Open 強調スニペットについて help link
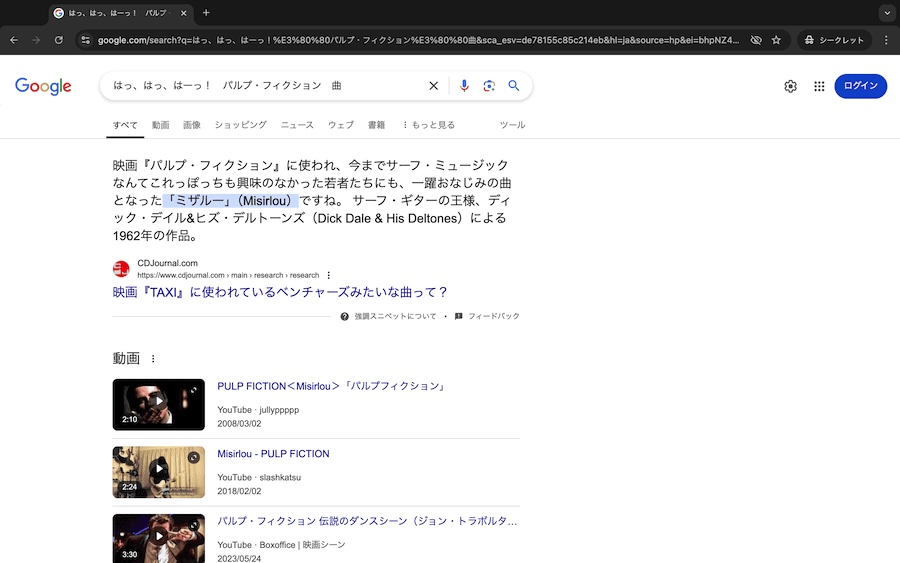The height and width of the screenshot is (563, 900). (395, 316)
